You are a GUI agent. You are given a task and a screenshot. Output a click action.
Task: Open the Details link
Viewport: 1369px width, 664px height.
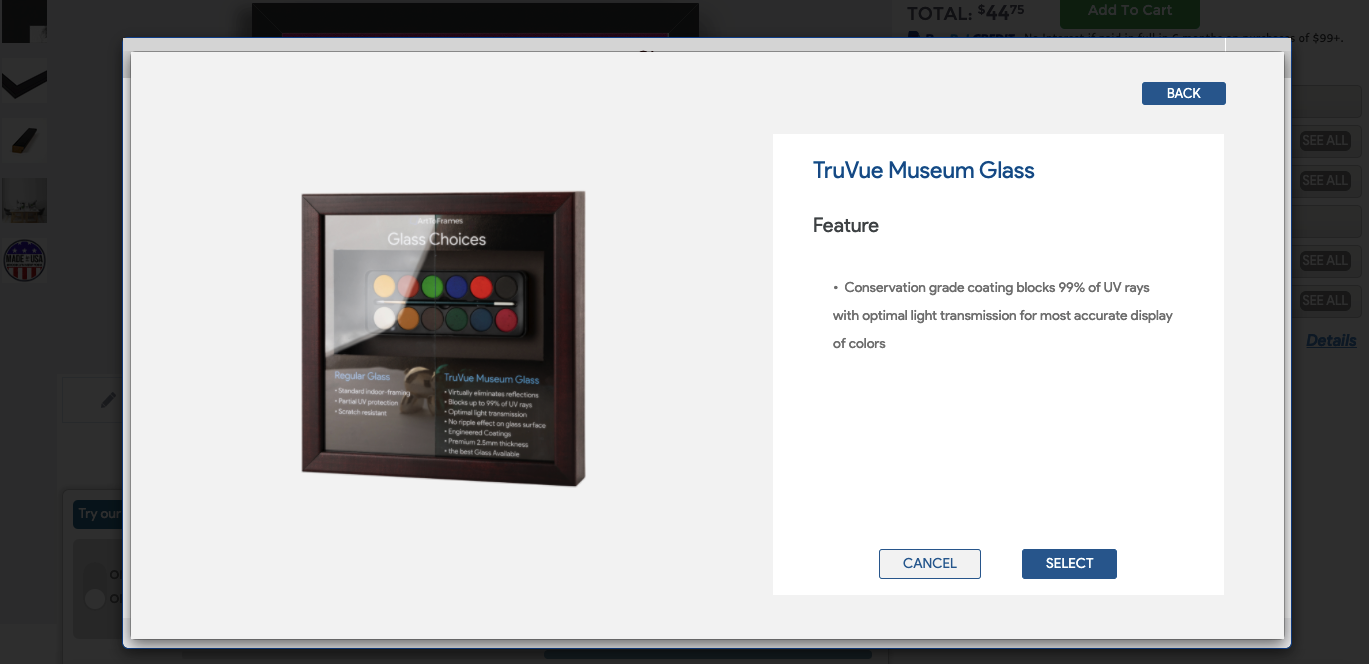[1331, 341]
